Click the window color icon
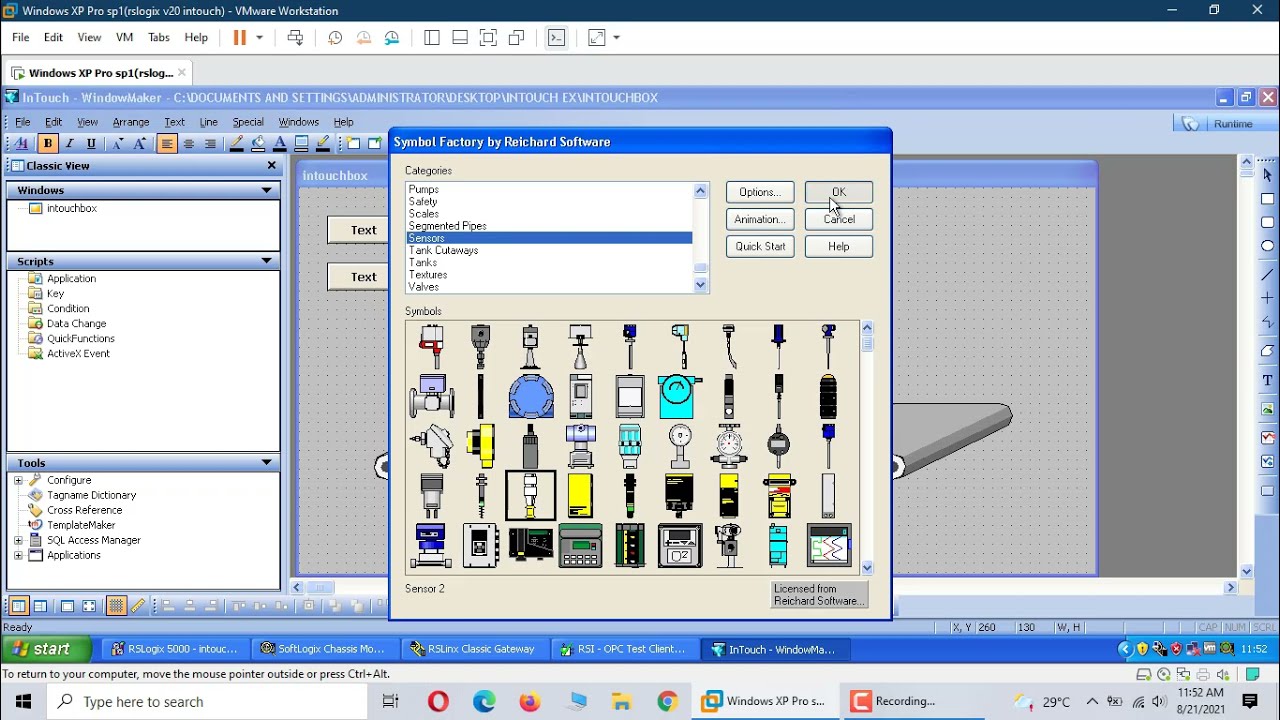The width and height of the screenshot is (1280, 720). coord(301,144)
